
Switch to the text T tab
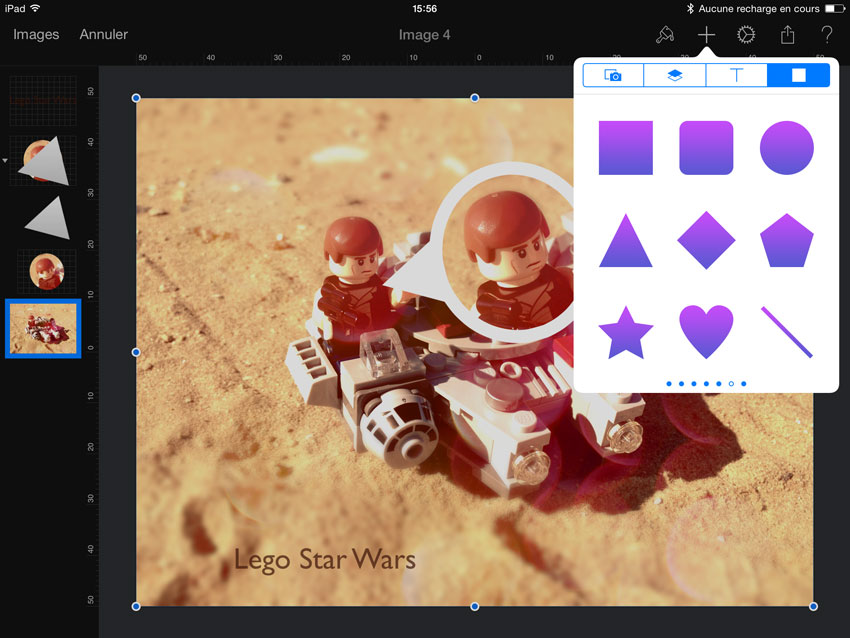(736, 75)
